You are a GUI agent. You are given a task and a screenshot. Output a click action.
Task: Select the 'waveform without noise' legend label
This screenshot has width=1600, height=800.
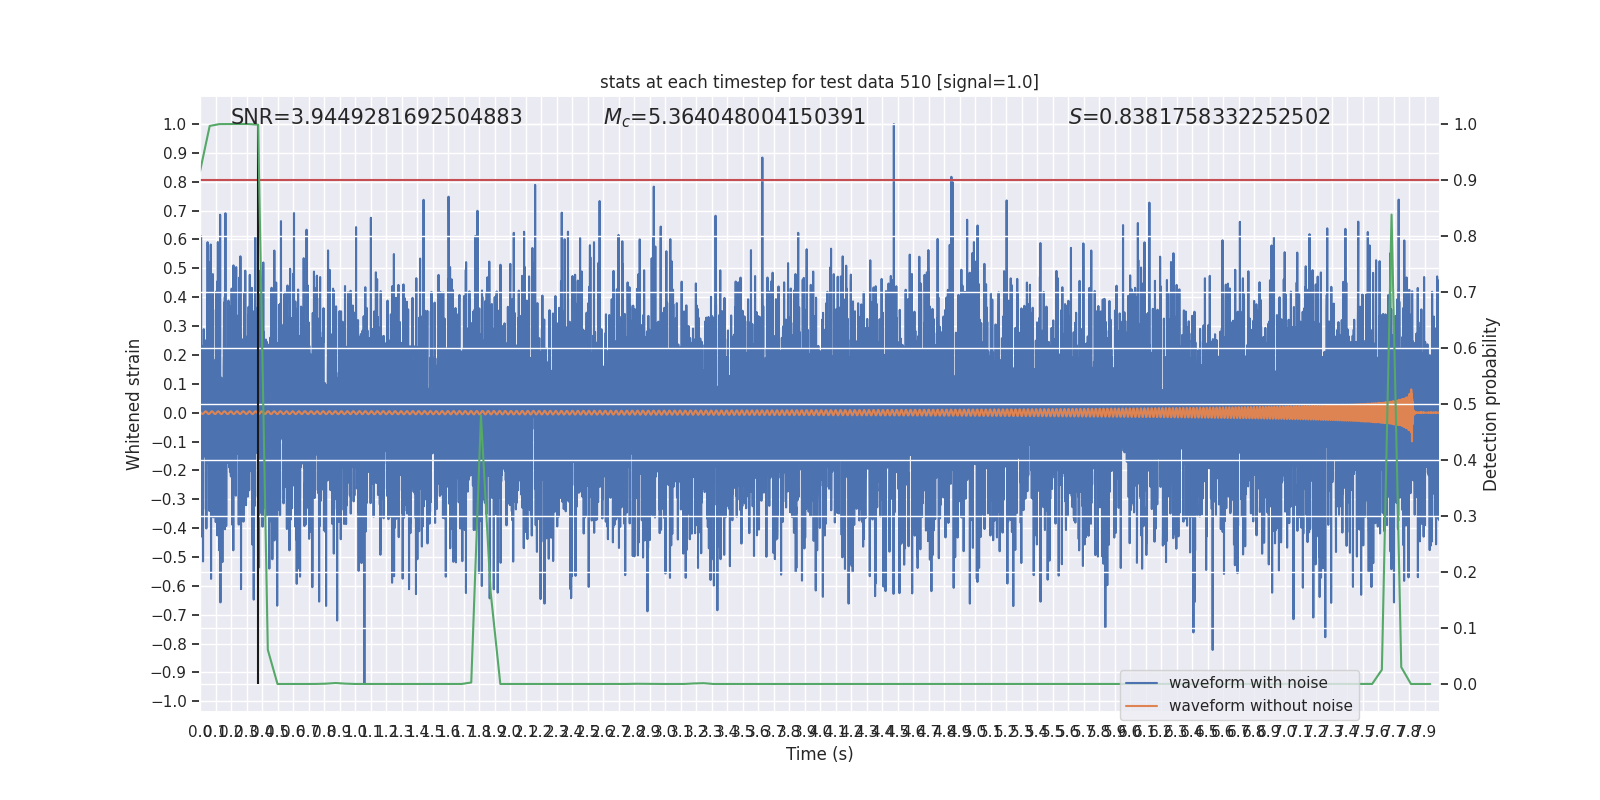1260,706
